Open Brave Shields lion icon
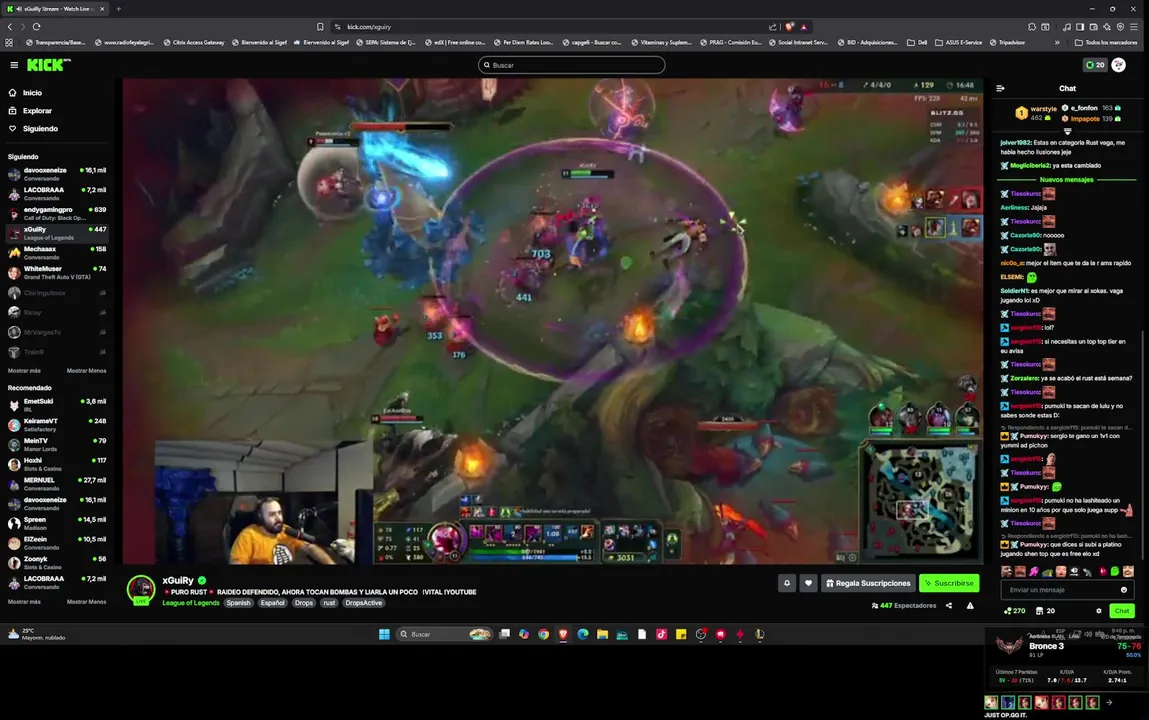1149x720 pixels. 789,27
